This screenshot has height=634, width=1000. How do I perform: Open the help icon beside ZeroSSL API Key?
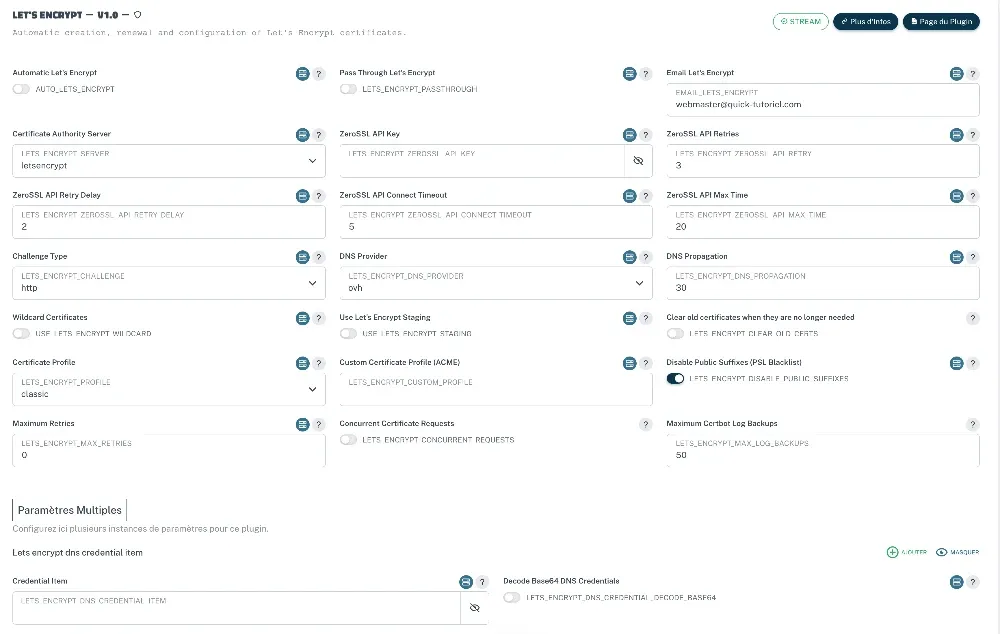click(x=645, y=135)
